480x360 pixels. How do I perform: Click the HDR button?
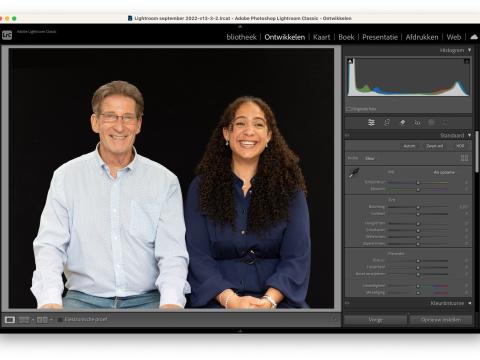point(460,146)
